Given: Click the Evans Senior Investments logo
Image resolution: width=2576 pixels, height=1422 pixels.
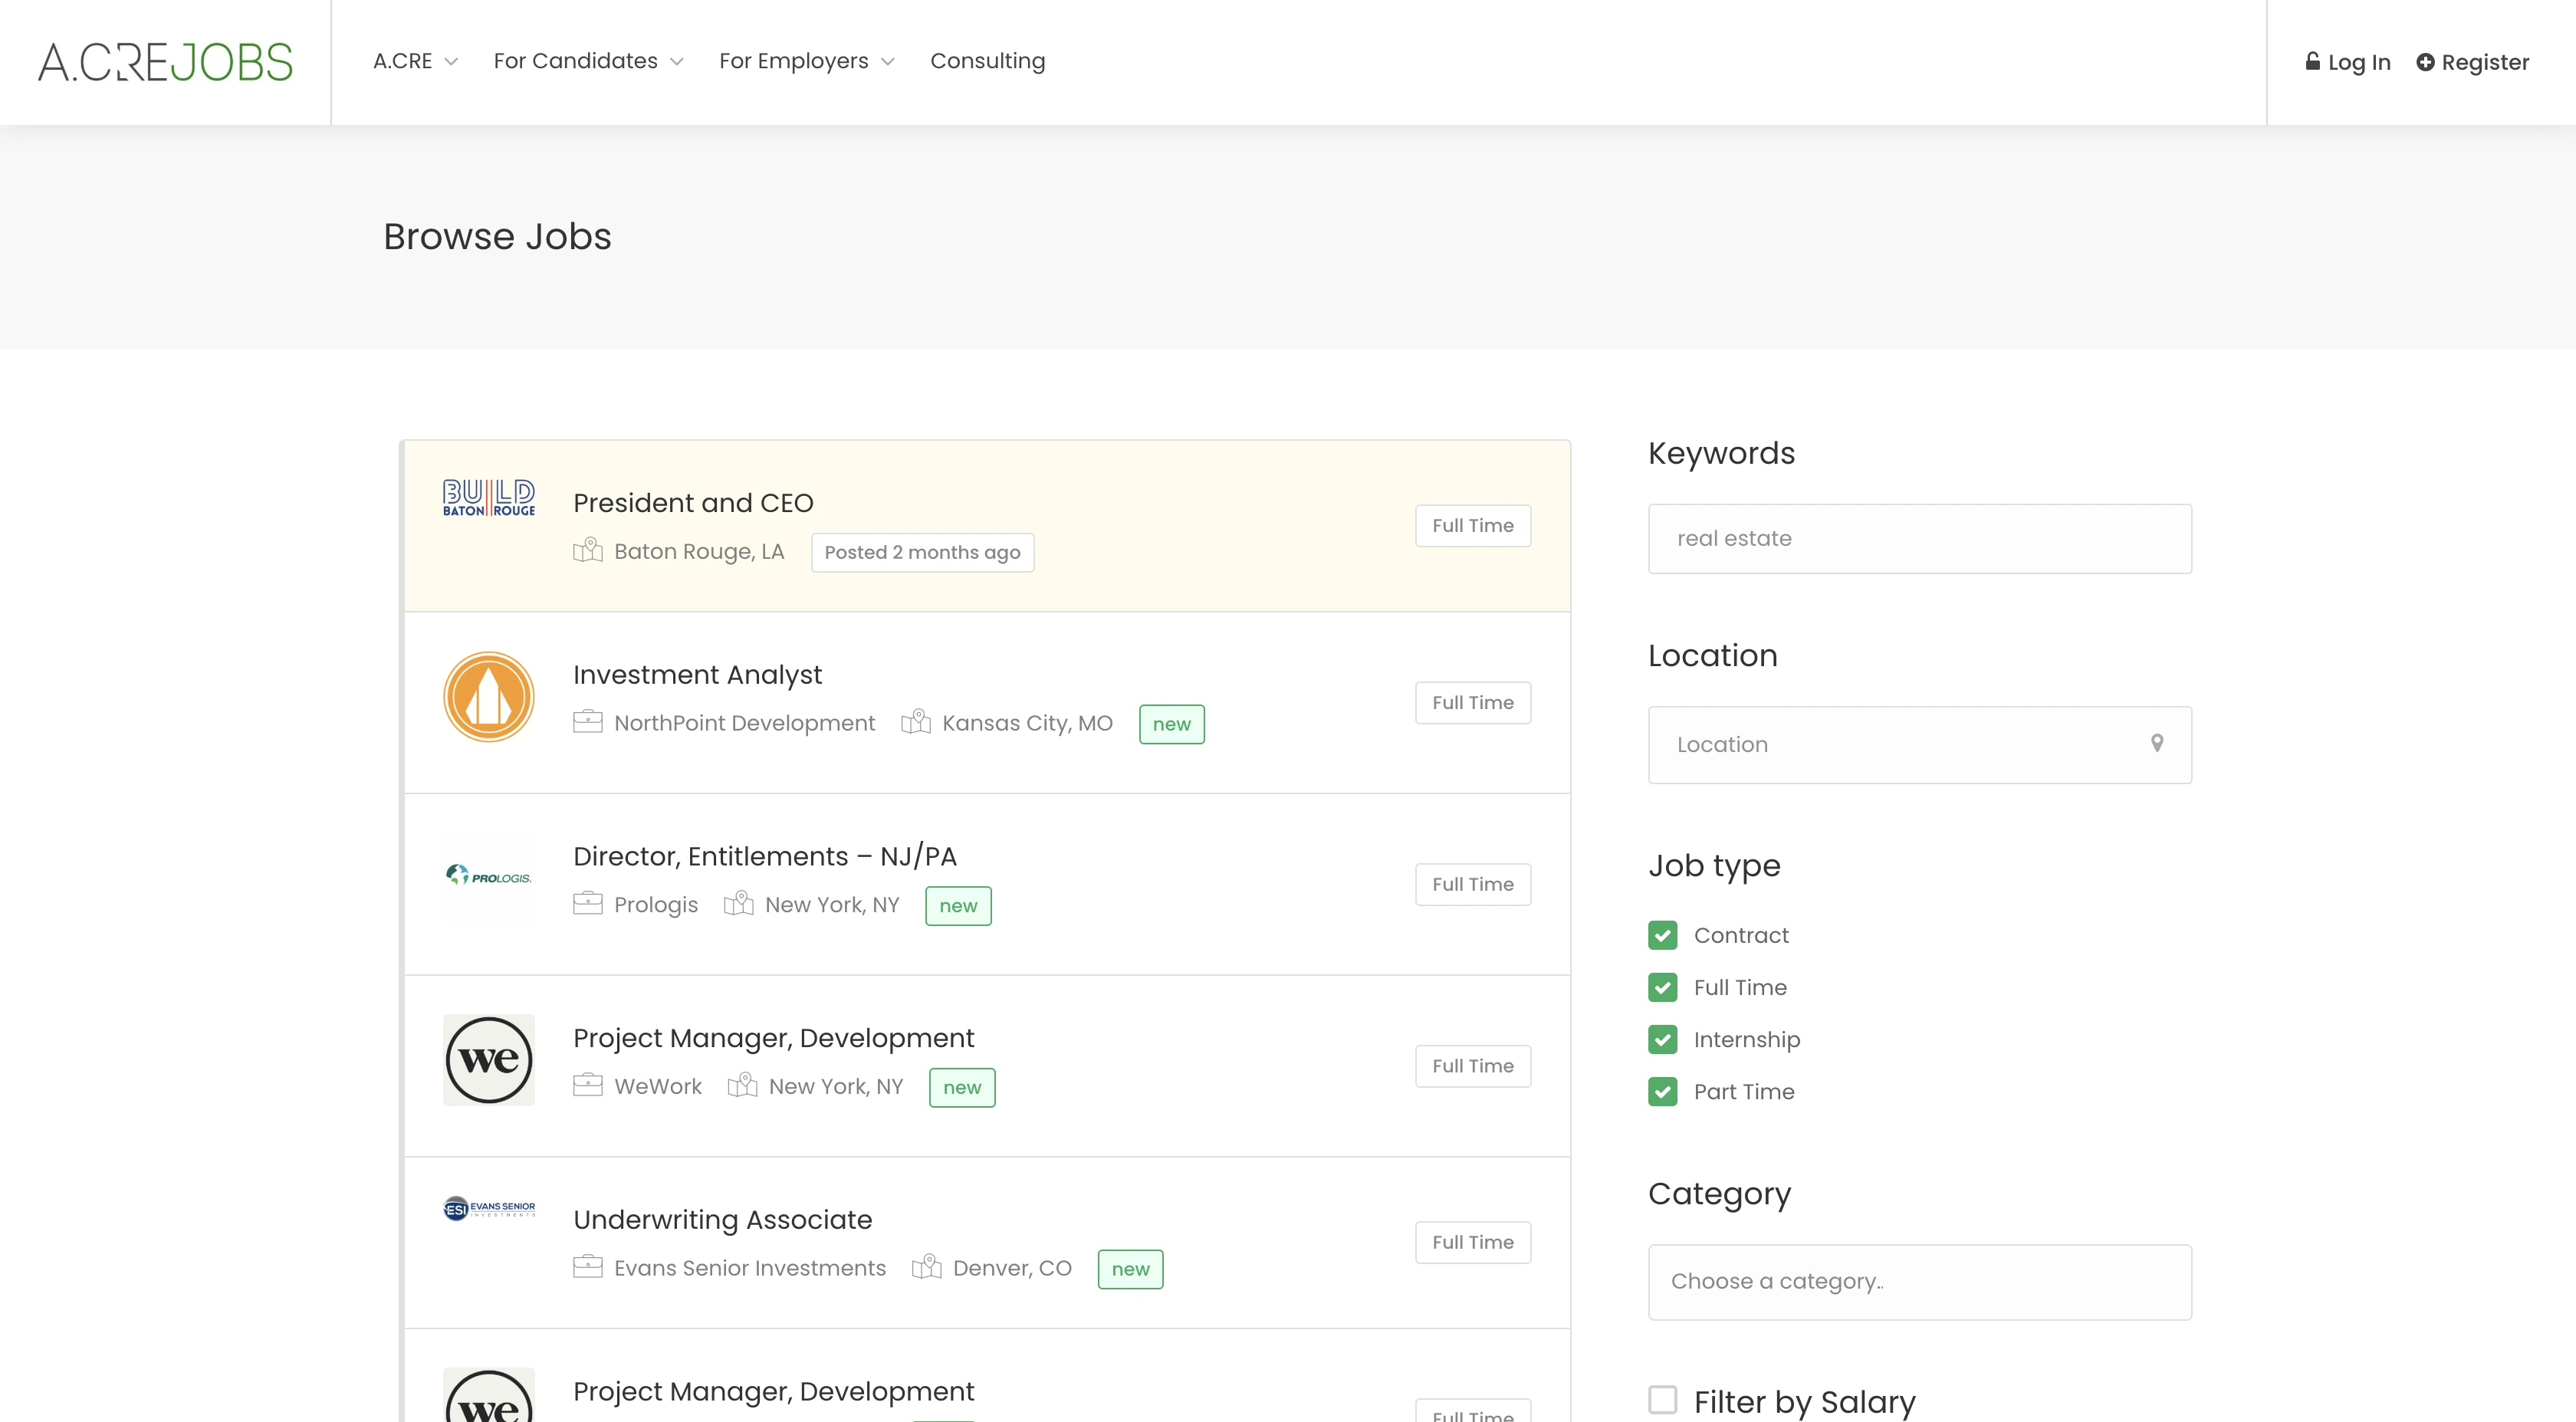Looking at the screenshot, I should tap(488, 1208).
